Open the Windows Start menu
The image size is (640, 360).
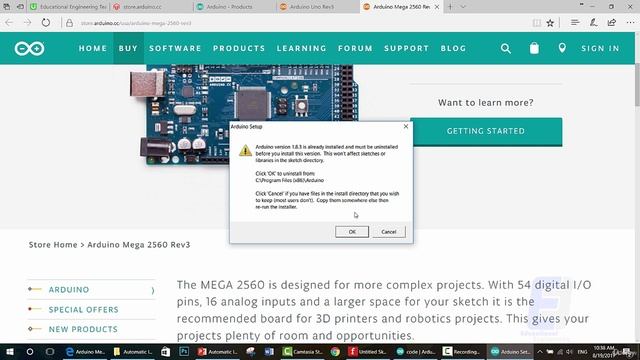point(9,351)
